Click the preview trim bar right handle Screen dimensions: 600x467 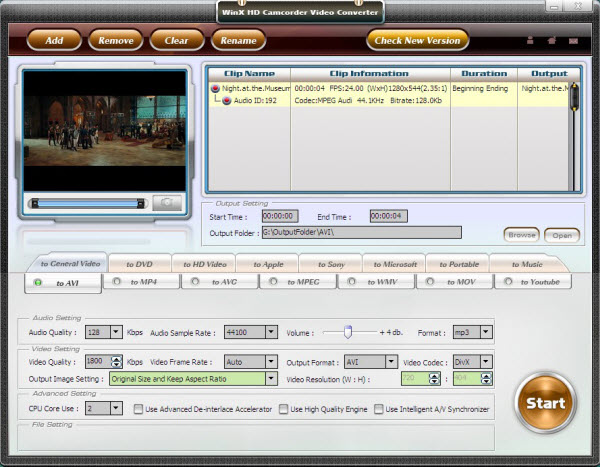(x=141, y=203)
